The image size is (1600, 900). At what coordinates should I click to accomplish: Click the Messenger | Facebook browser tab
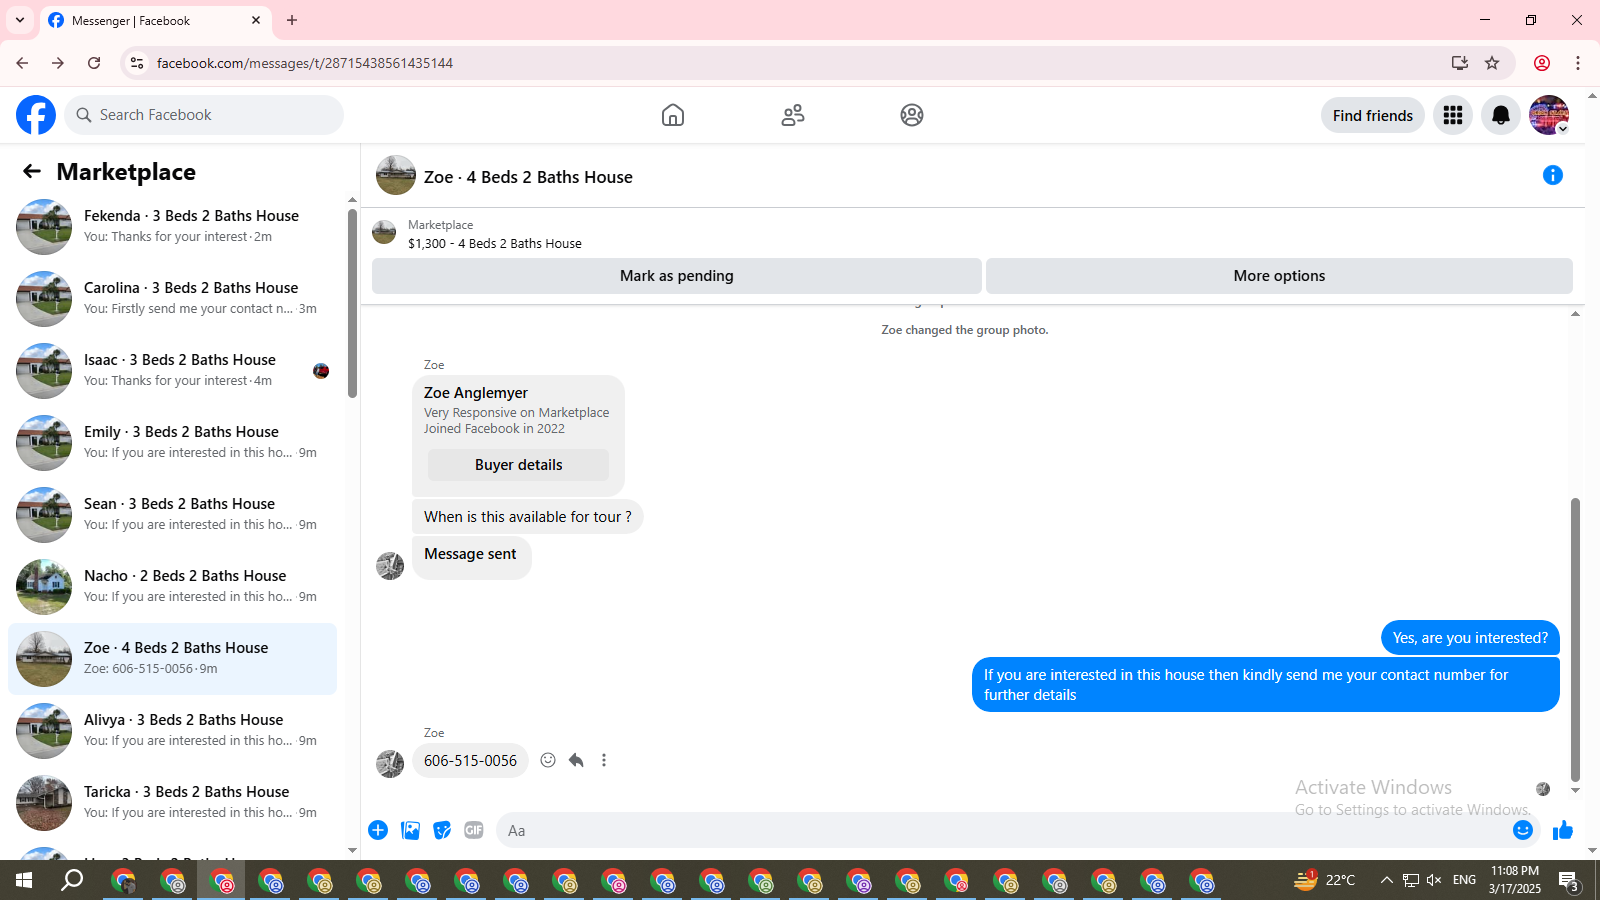pyautogui.click(x=155, y=20)
